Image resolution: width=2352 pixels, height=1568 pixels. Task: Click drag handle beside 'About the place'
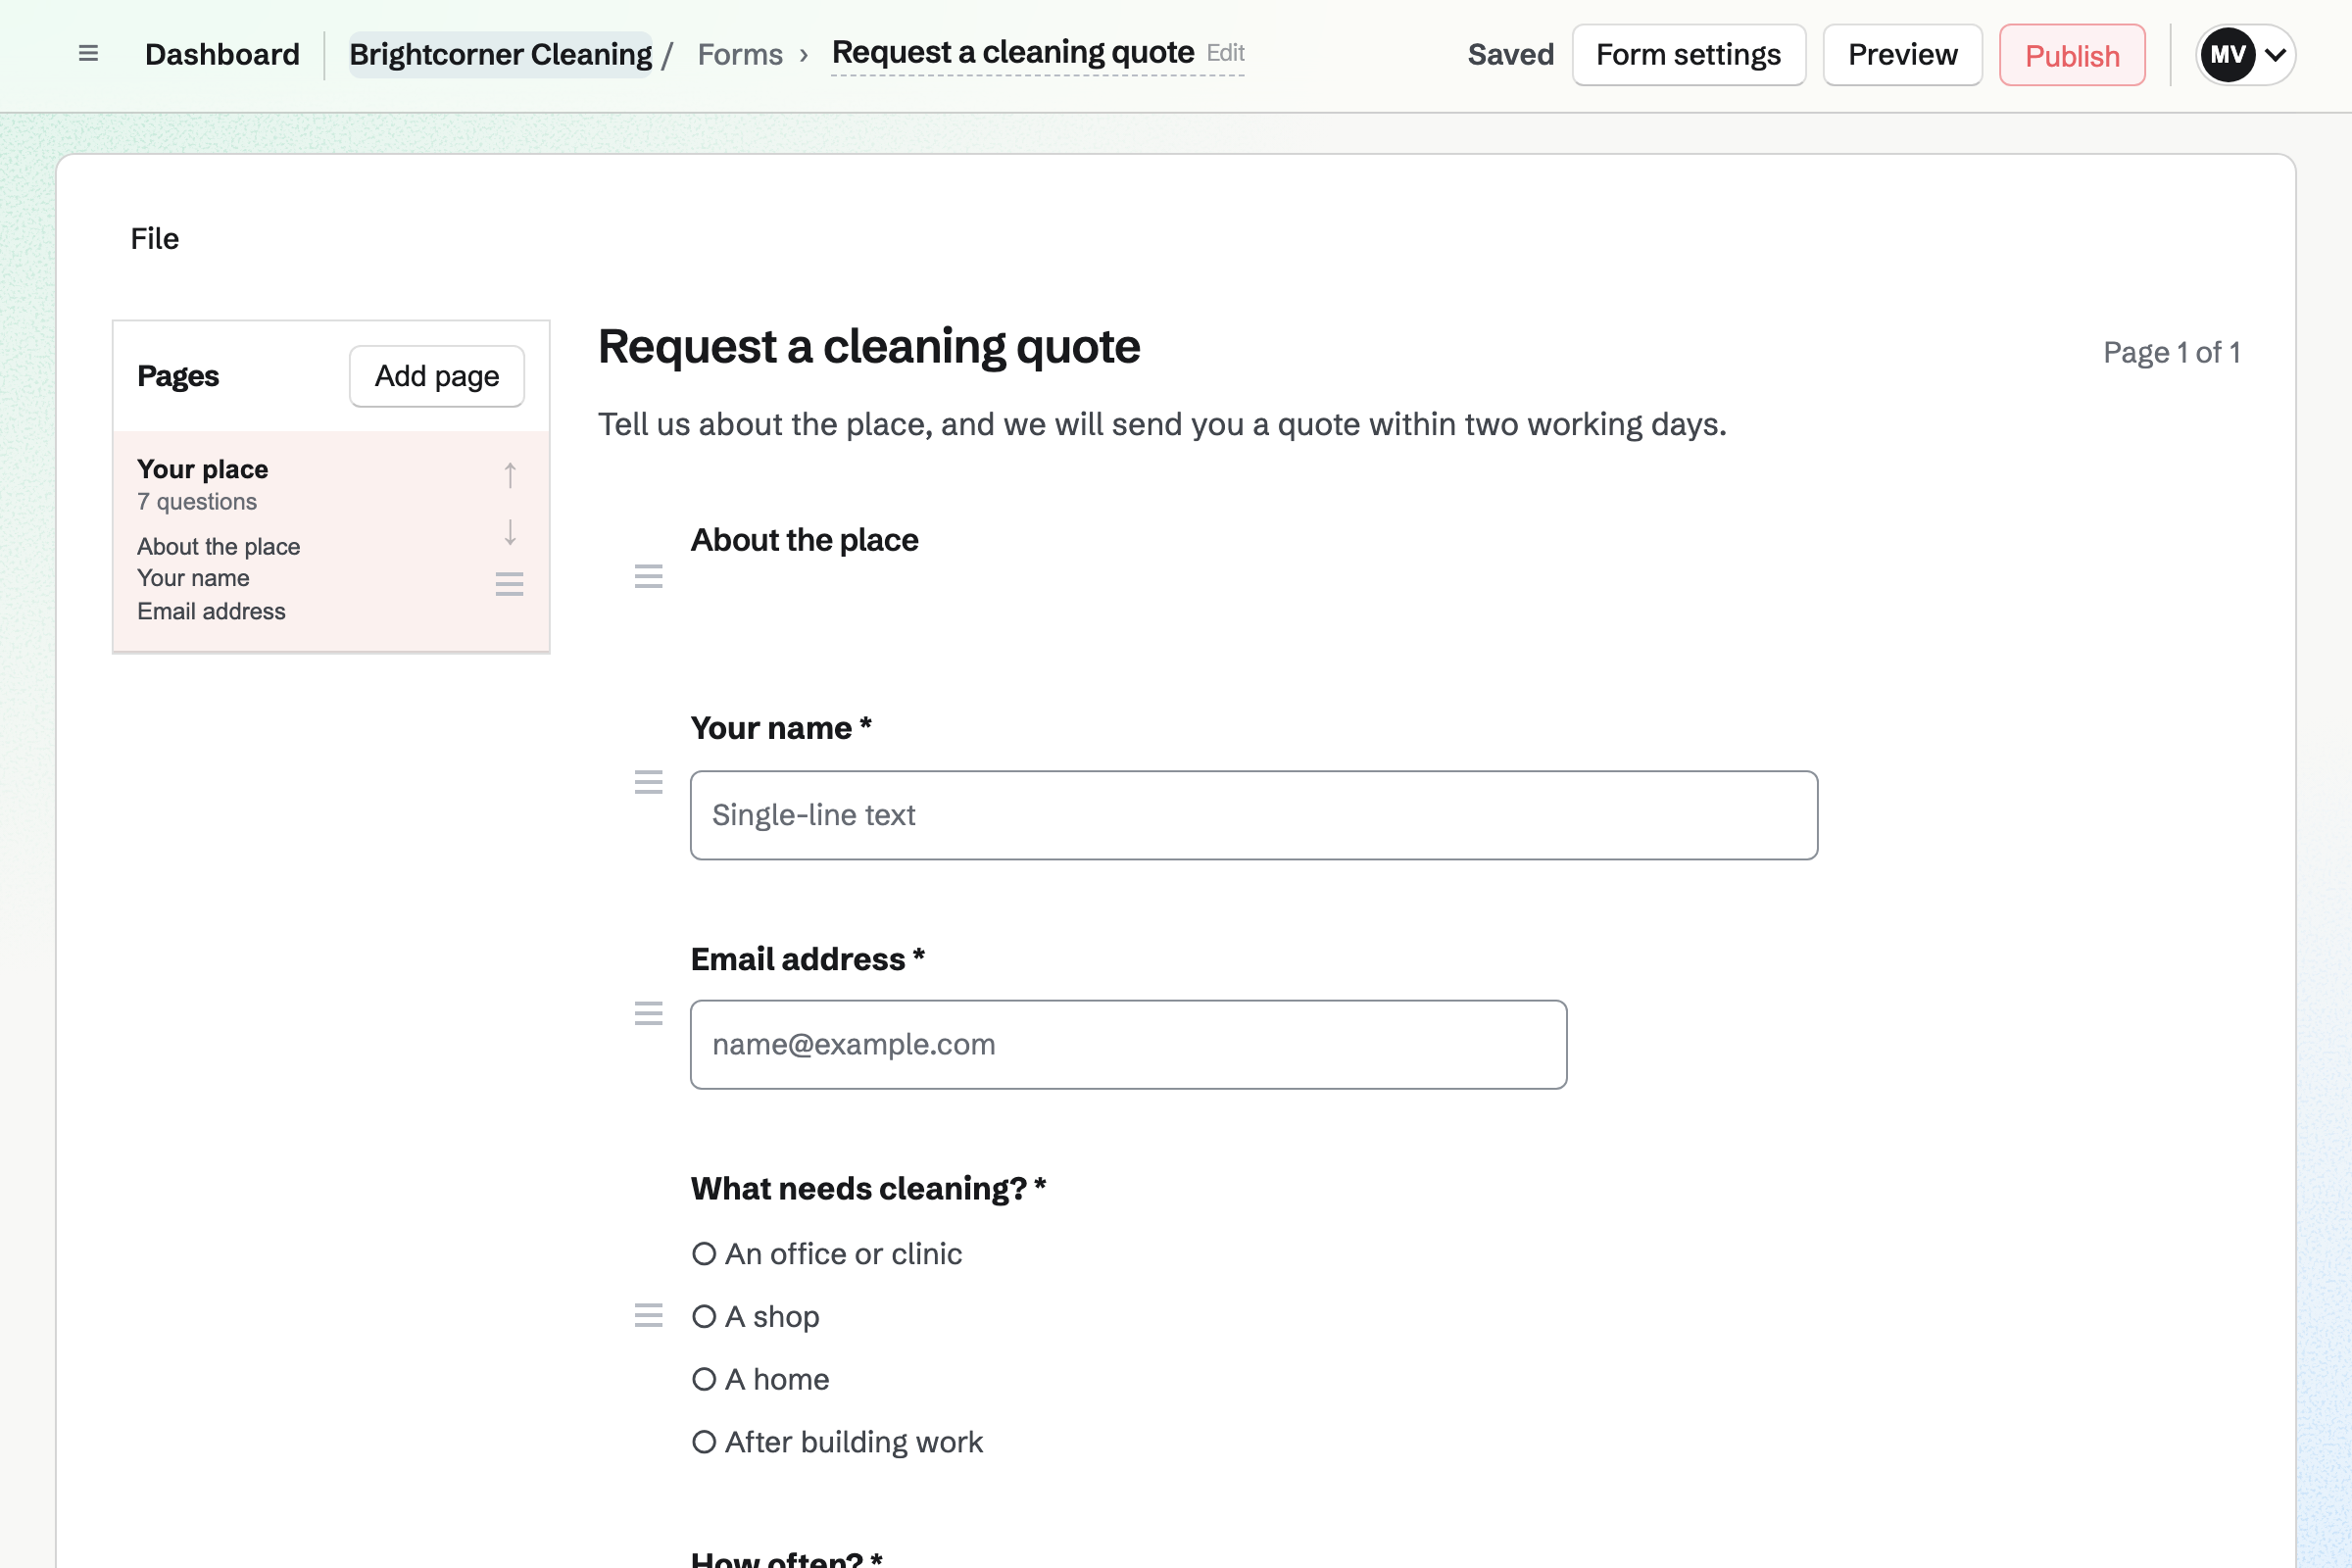(x=649, y=576)
